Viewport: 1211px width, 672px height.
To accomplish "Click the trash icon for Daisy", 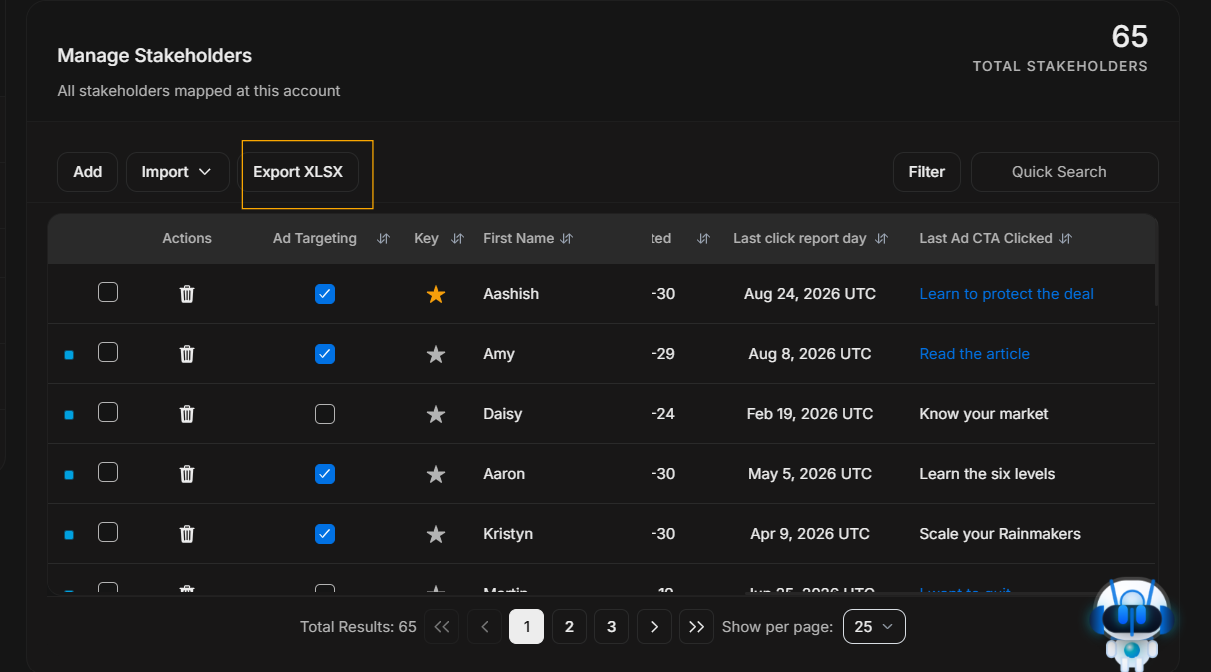I will [x=186, y=414].
